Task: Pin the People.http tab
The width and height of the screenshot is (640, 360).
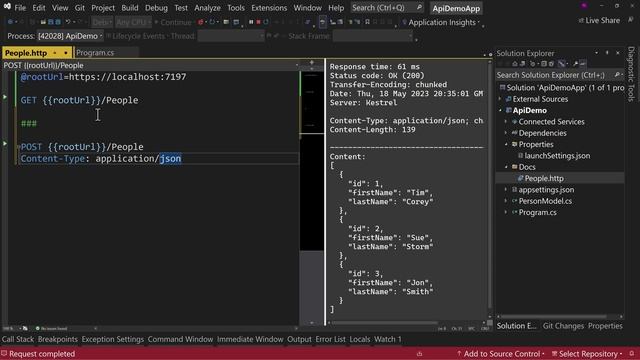Action: point(55,53)
